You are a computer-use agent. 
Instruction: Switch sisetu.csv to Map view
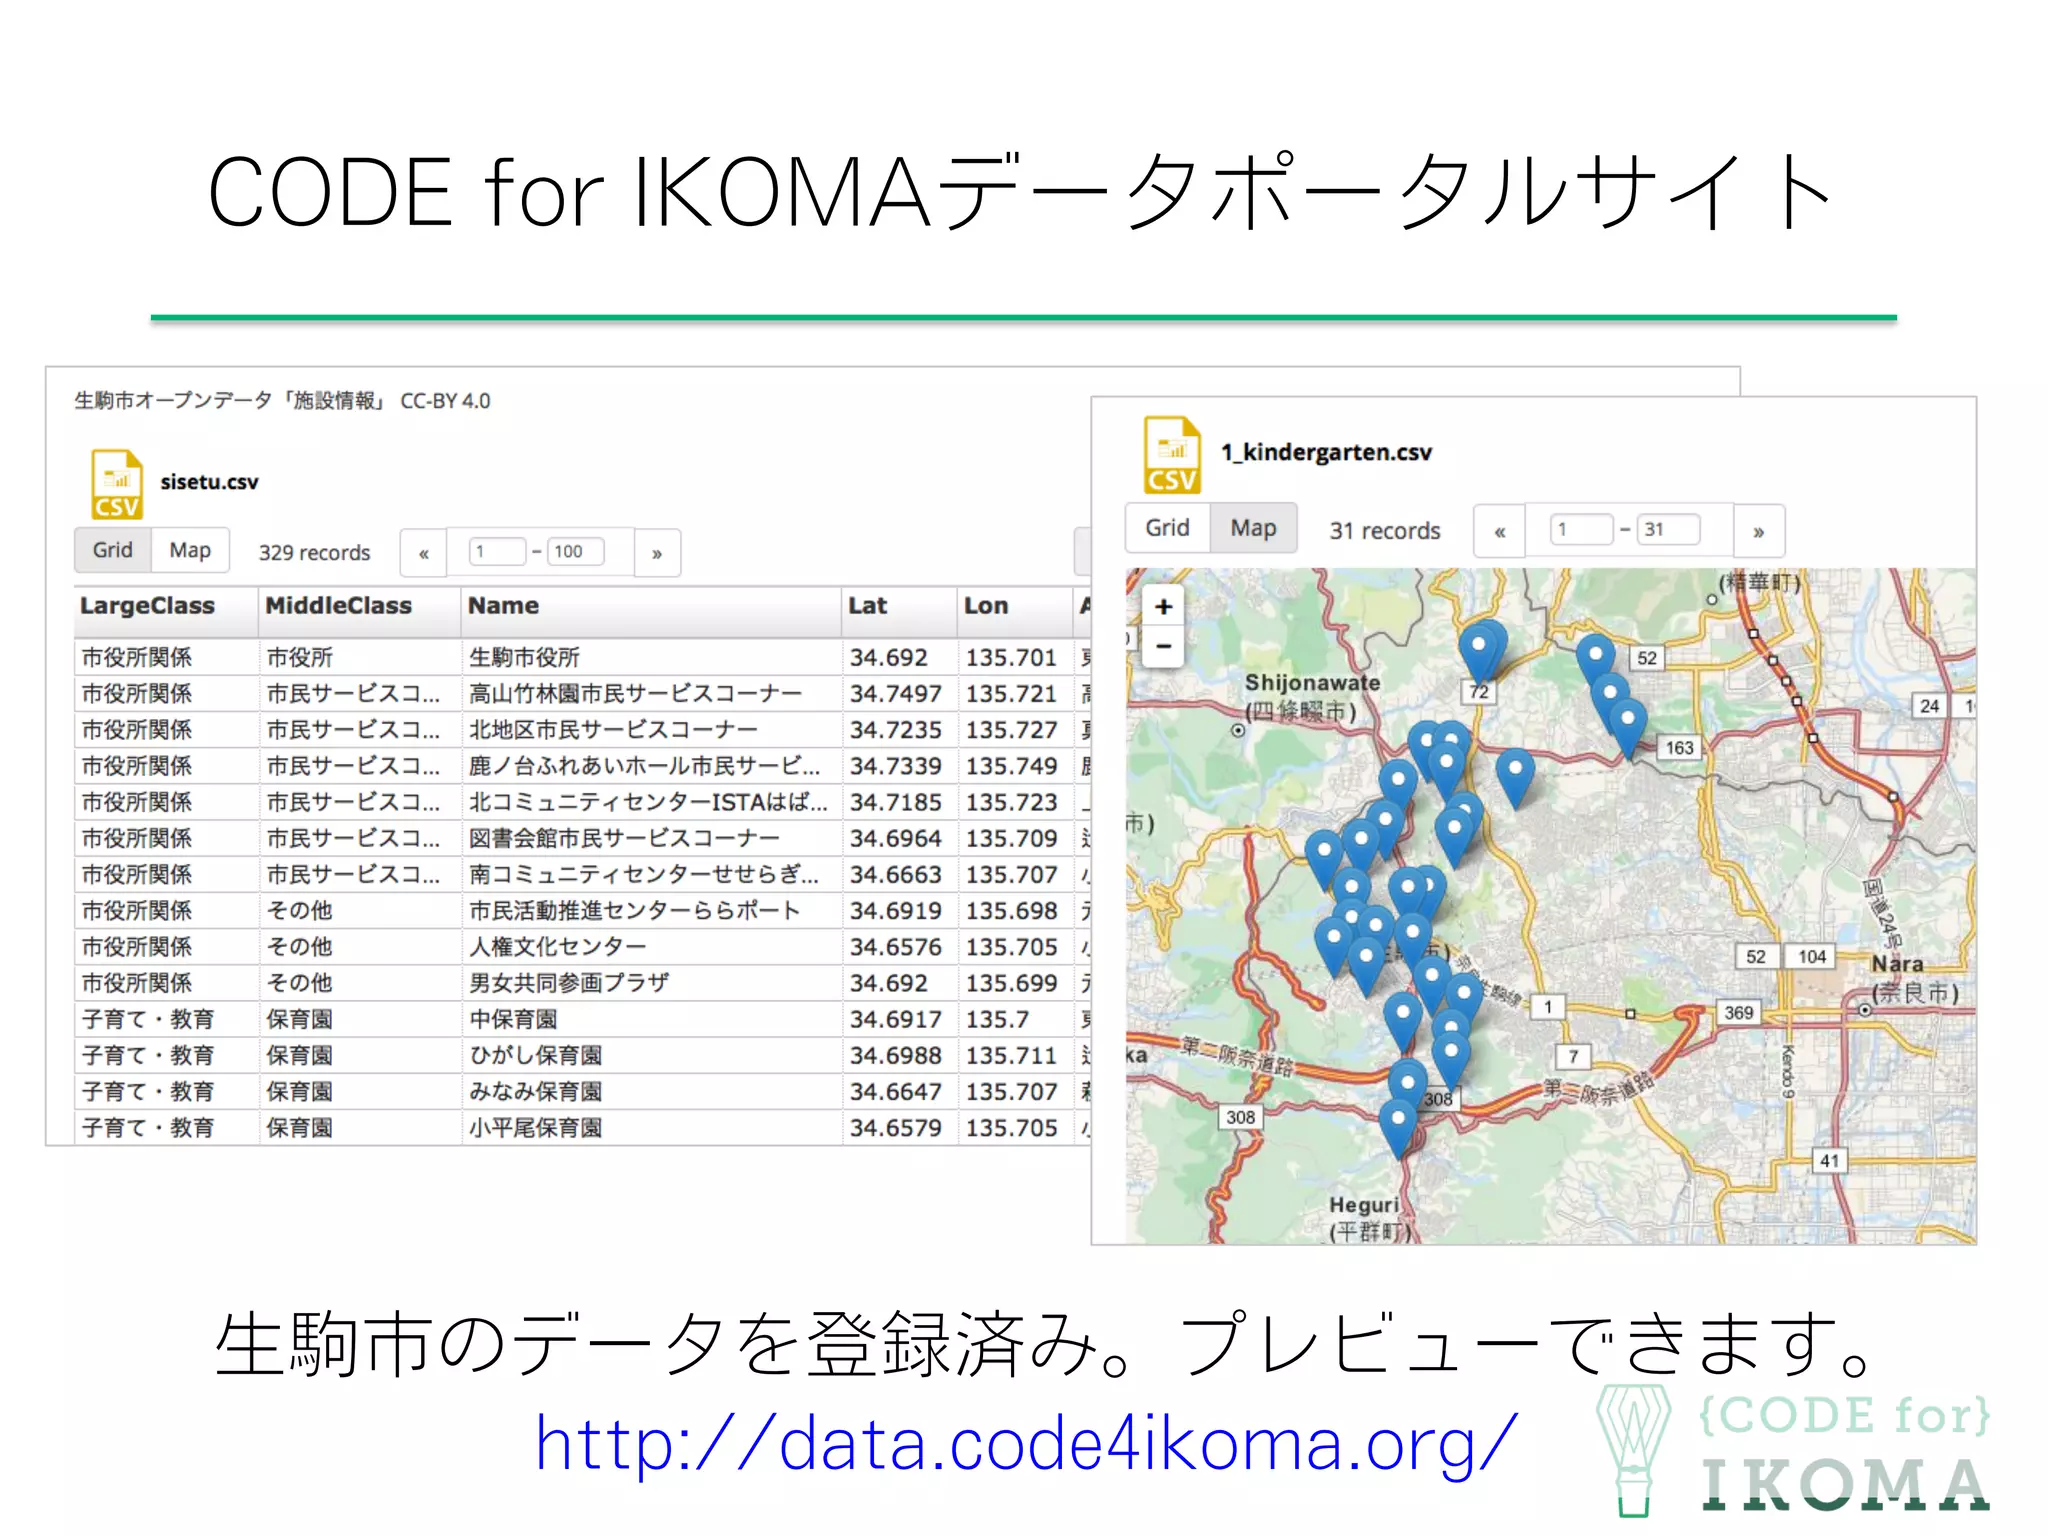pos(190,550)
